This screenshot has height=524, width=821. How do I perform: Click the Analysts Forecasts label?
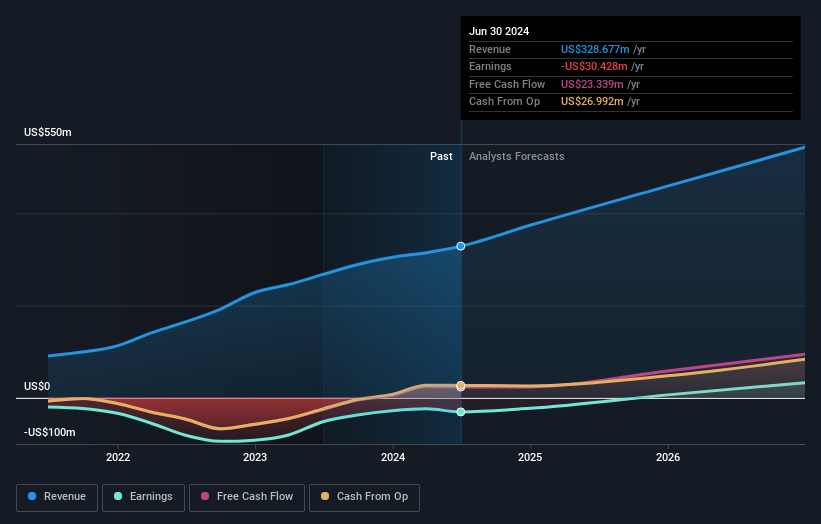(x=516, y=157)
